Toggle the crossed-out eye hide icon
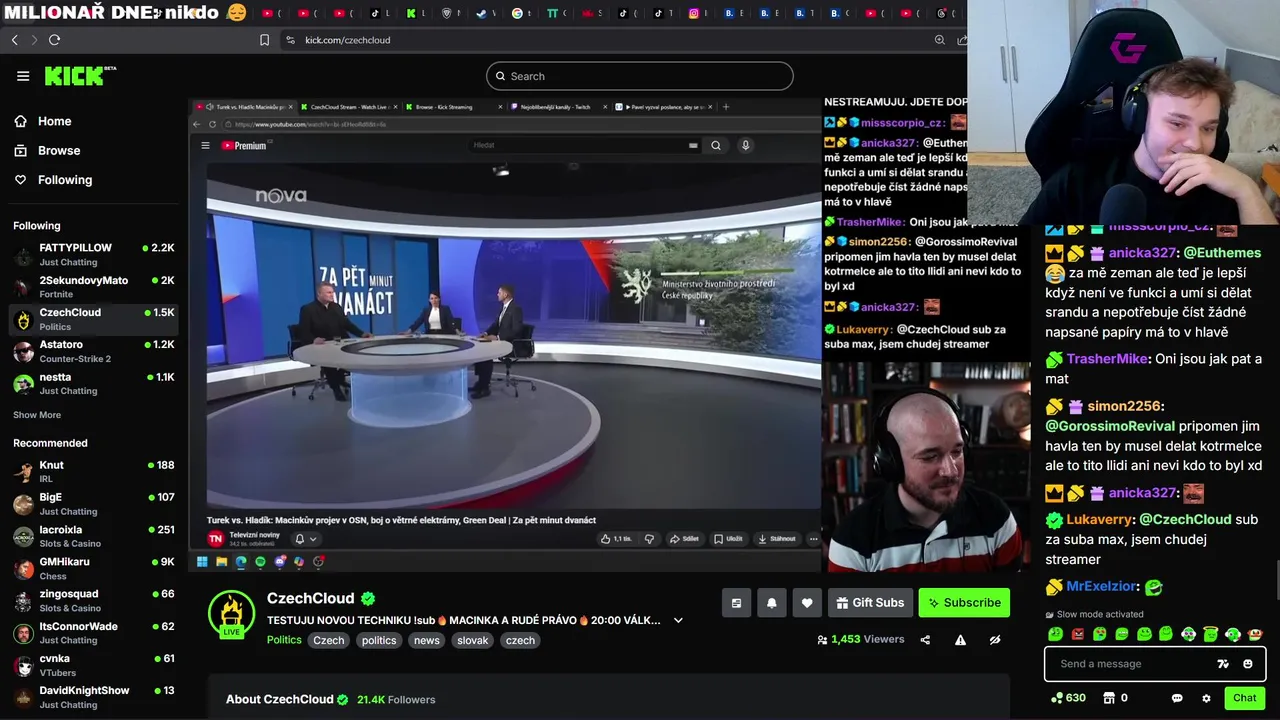1280x720 pixels. click(x=995, y=640)
